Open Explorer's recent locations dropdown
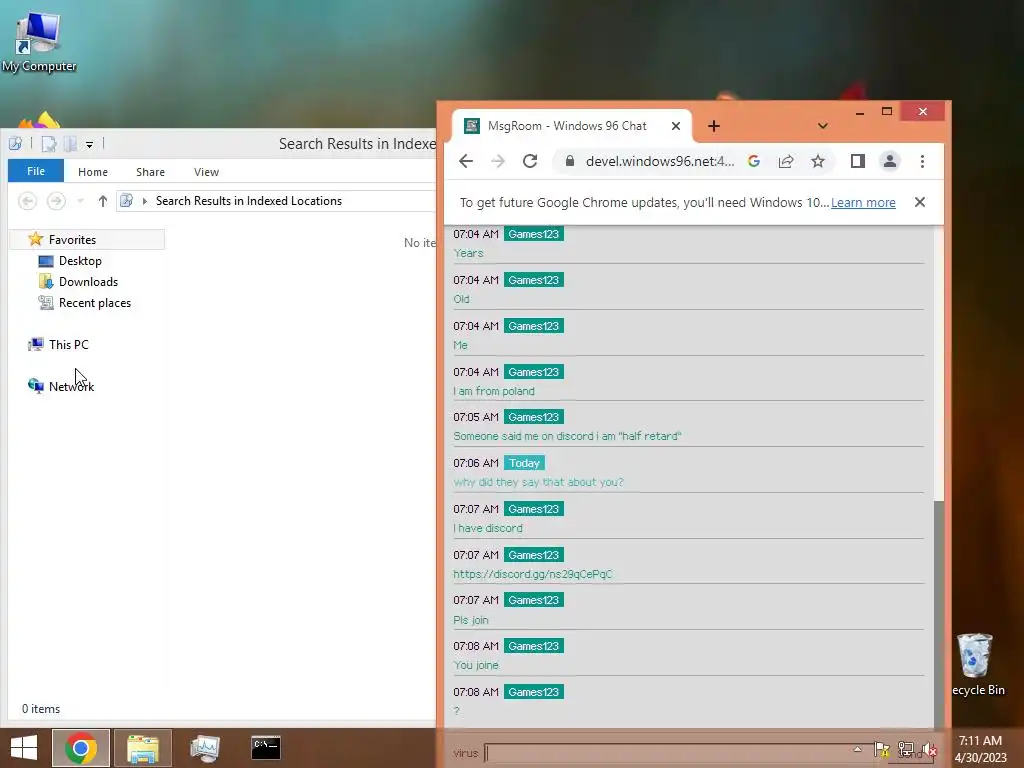 tap(80, 201)
